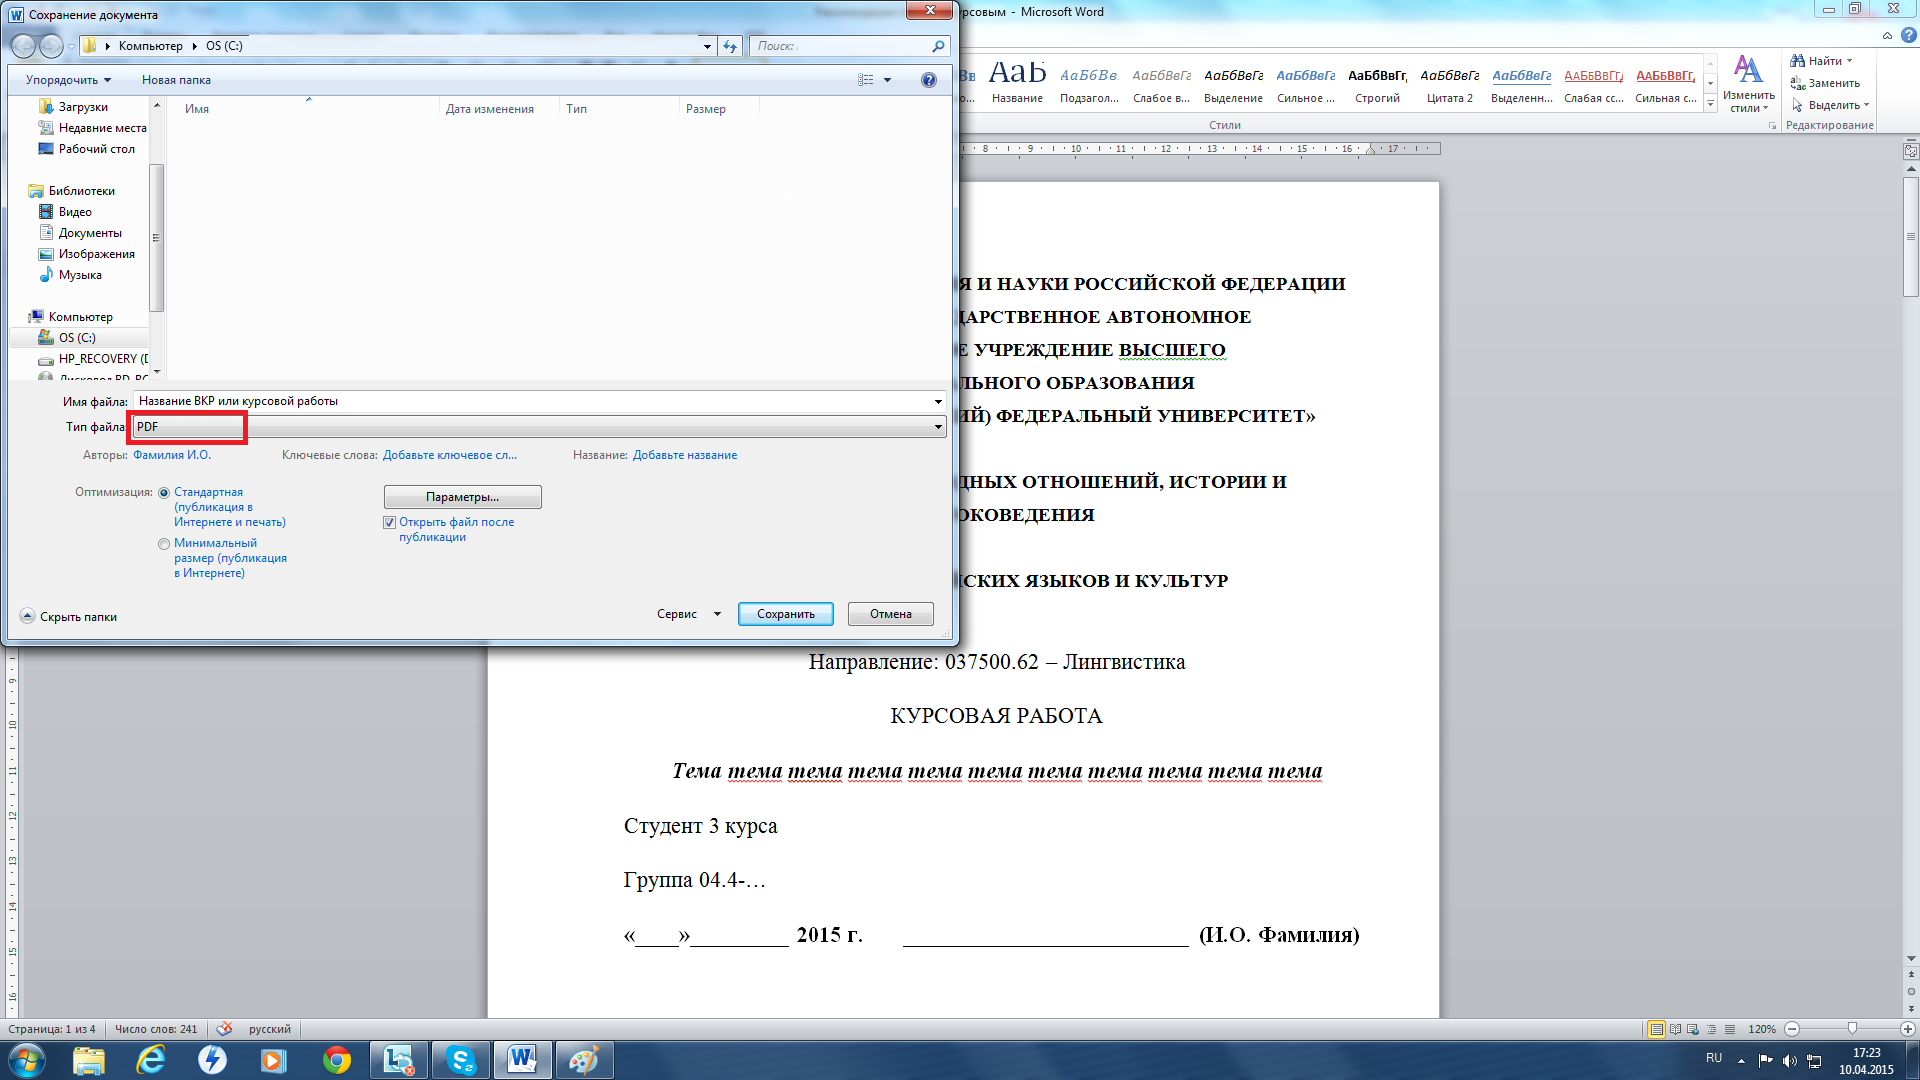Change view with the view mode icon
Viewport: 1920px width, 1080px height.
coord(866,80)
